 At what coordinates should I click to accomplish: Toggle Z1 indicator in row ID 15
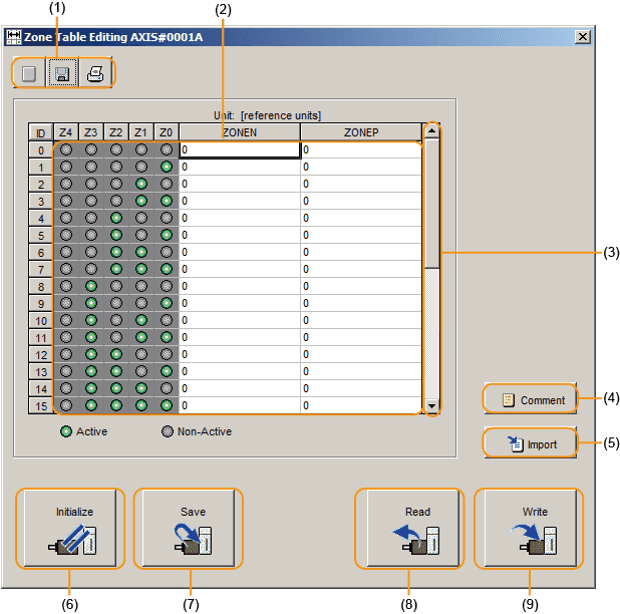pos(141,405)
